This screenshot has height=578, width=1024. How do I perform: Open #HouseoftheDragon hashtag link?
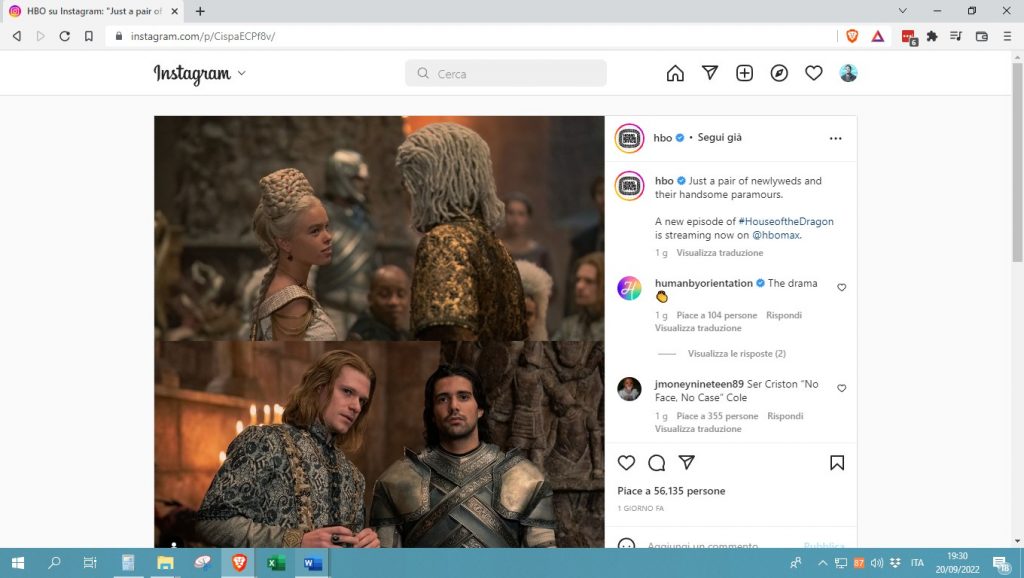(x=785, y=221)
